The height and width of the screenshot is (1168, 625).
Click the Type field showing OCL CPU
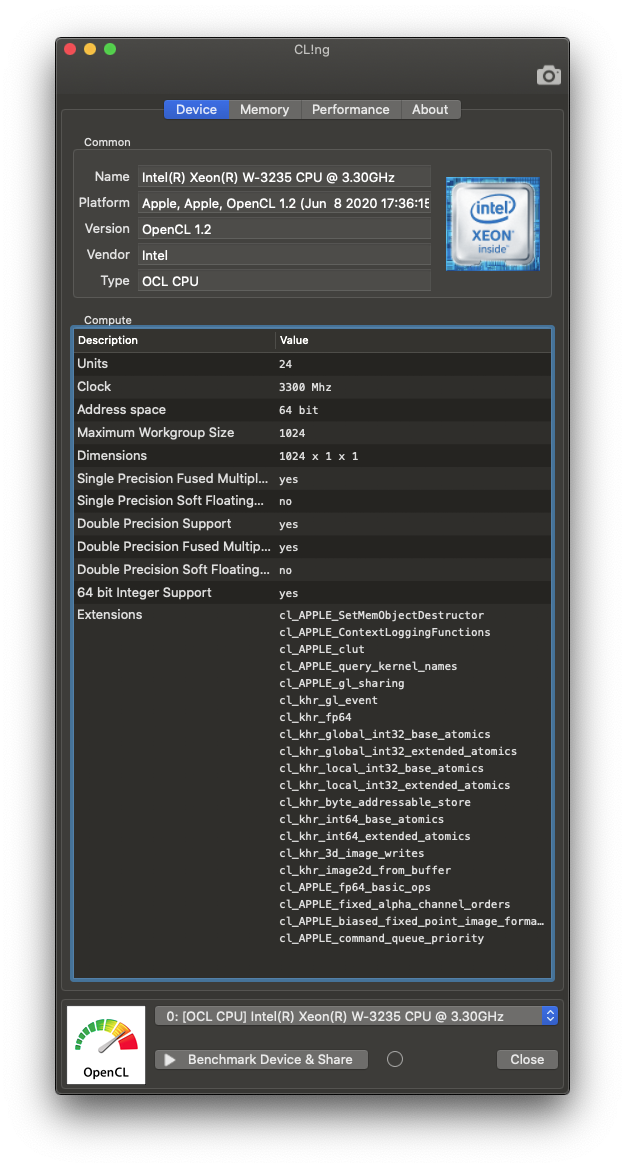pos(285,281)
